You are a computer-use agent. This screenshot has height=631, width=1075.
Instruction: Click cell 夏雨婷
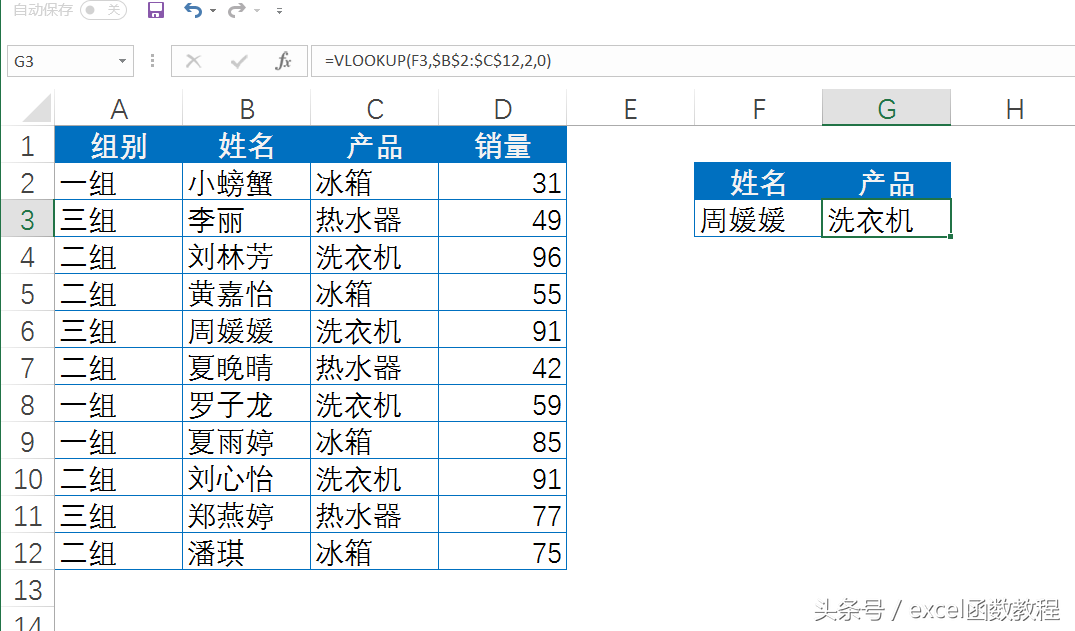[x=247, y=442]
